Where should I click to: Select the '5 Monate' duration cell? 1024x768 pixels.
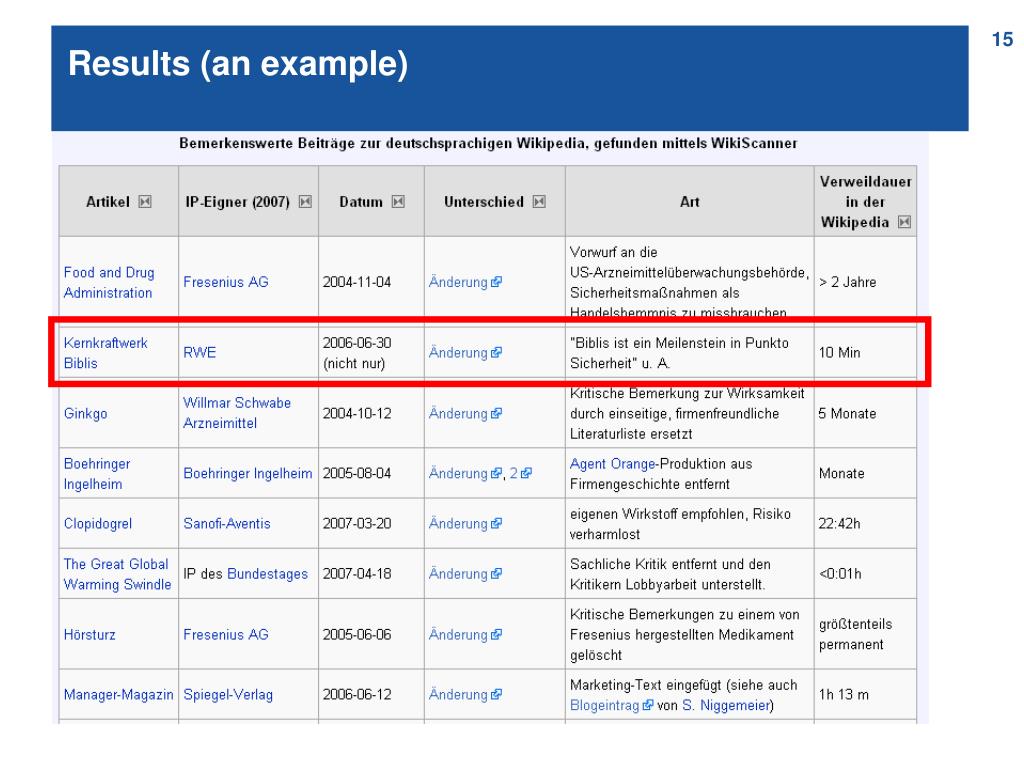(865, 413)
